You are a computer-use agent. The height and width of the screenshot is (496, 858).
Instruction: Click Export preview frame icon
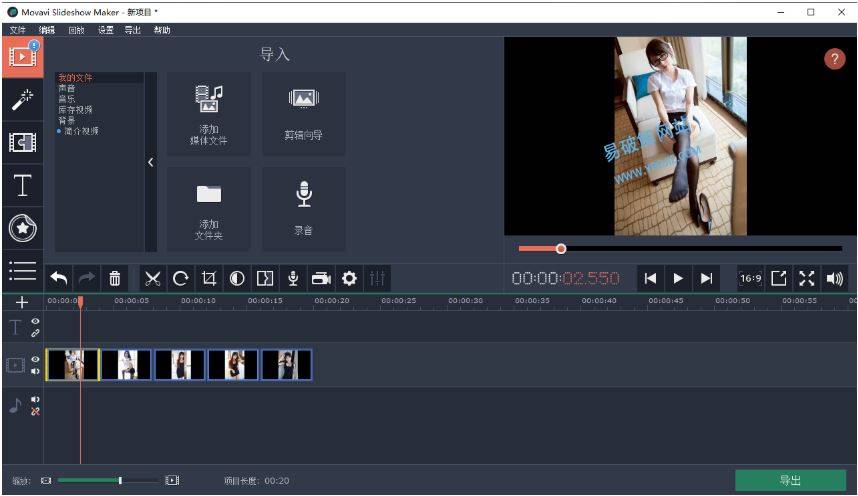pos(778,279)
